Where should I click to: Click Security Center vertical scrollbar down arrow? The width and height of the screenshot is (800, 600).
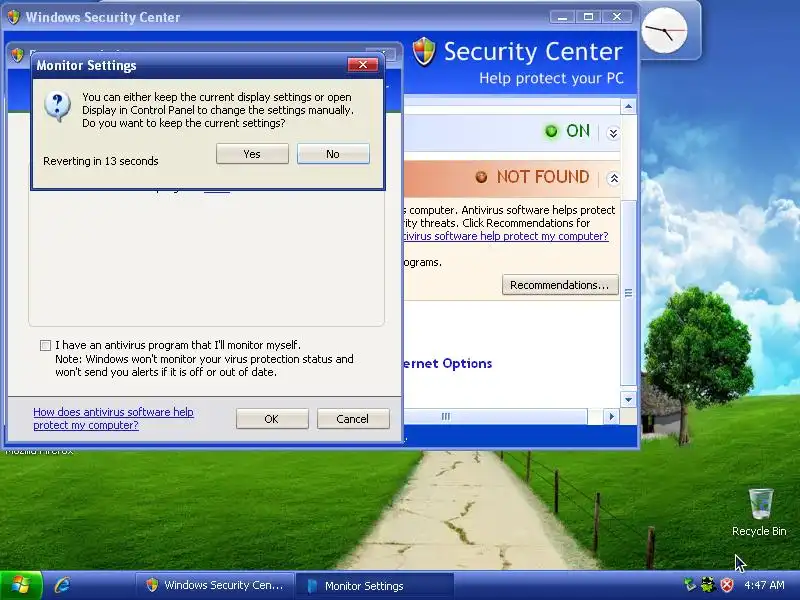point(629,399)
